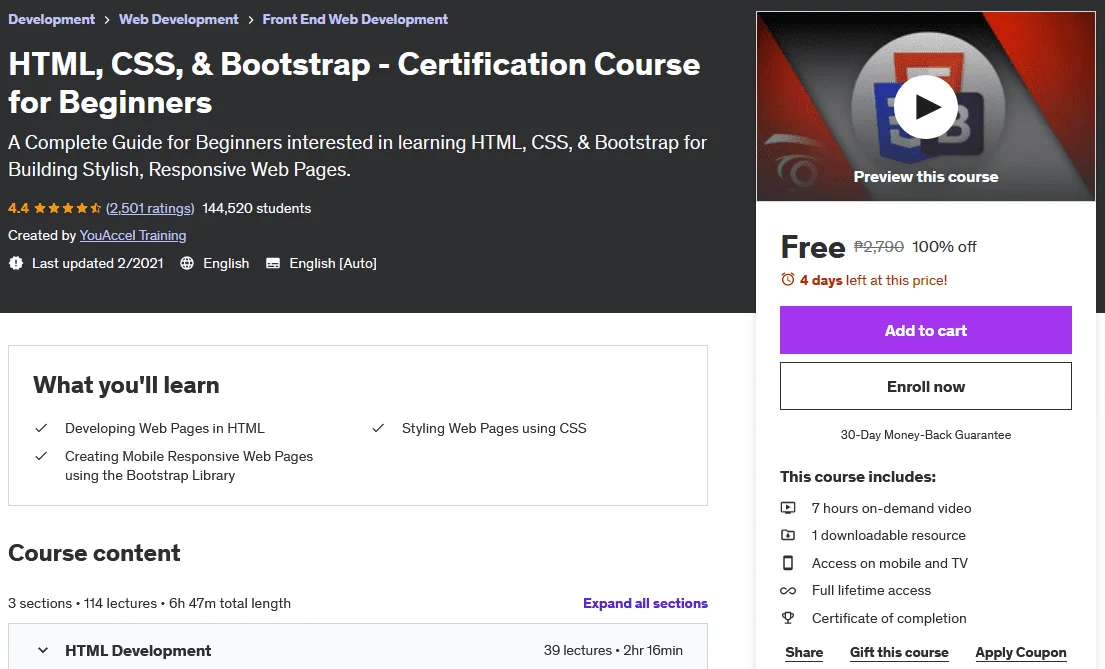Click the closed captions icon
Image resolution: width=1105 pixels, height=669 pixels.
pyautogui.click(x=273, y=263)
